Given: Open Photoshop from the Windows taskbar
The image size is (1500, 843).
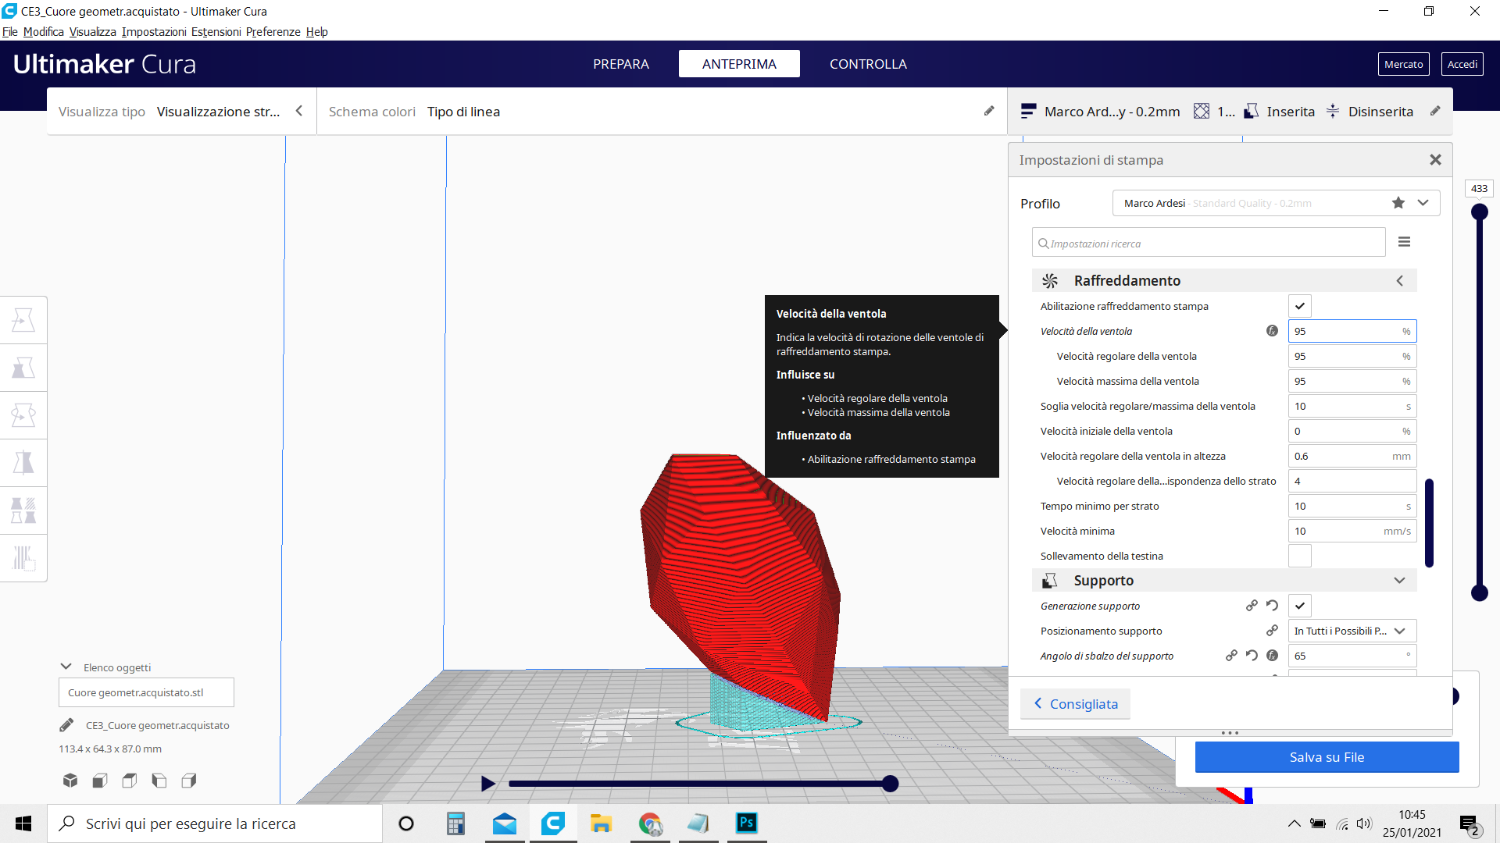Looking at the screenshot, I should pyautogui.click(x=746, y=823).
